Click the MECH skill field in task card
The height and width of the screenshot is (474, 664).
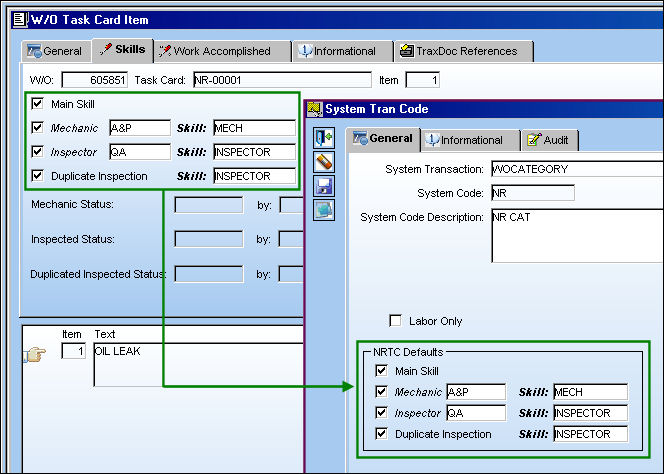[x=255, y=128]
